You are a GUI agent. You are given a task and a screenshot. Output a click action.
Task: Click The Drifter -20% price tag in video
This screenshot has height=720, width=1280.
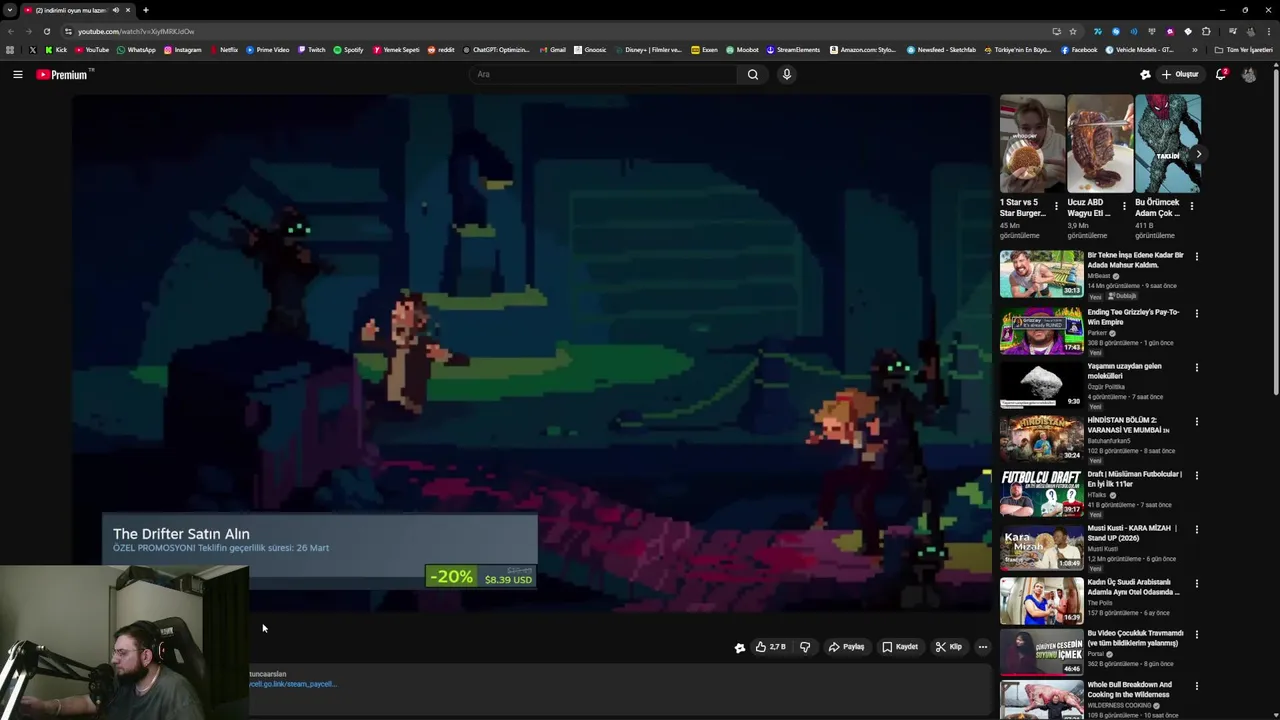coord(481,577)
